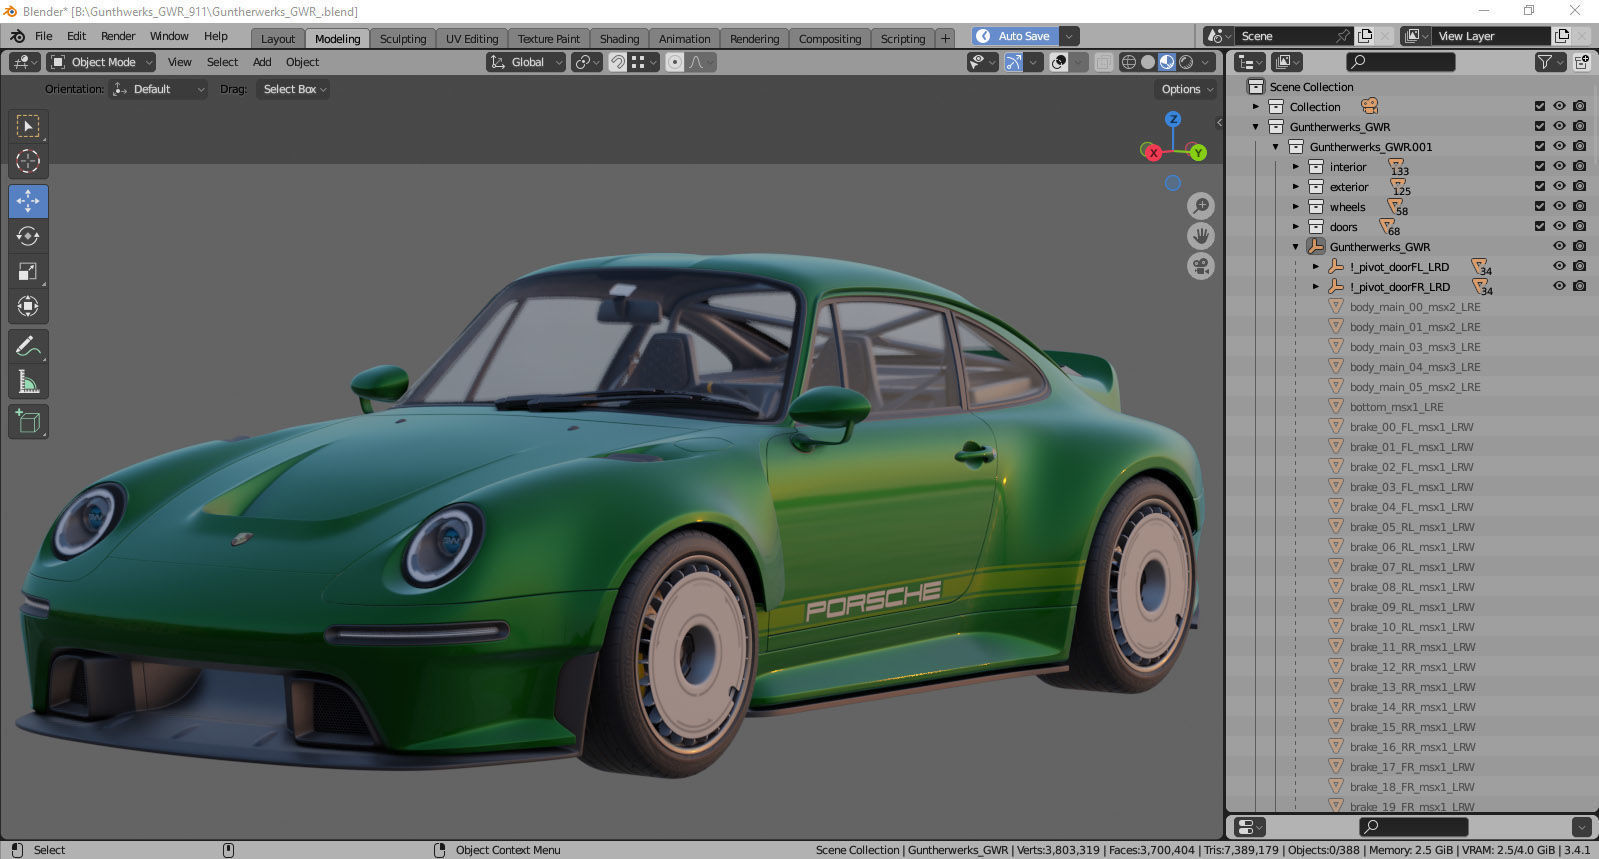Disable render for !_pivot_doorFL_LRD camera icon
The height and width of the screenshot is (859, 1599).
click(x=1579, y=267)
